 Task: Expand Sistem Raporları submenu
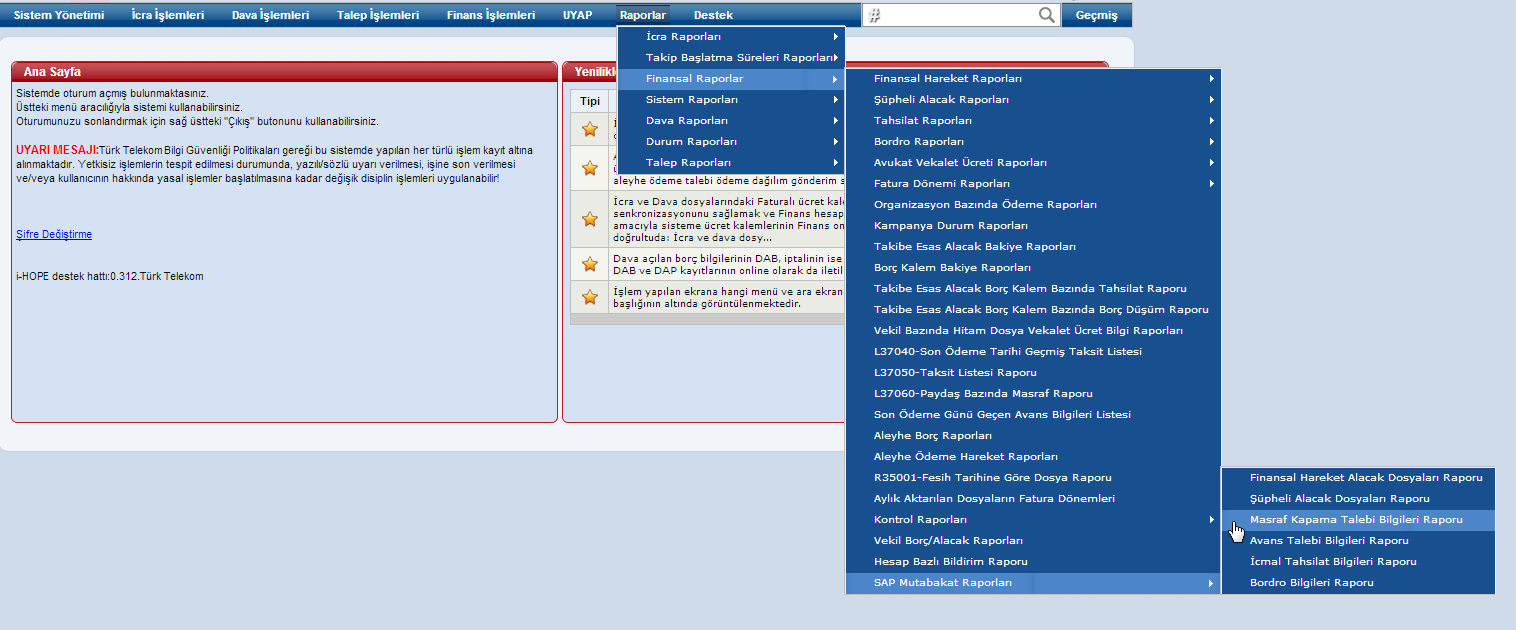point(731,100)
